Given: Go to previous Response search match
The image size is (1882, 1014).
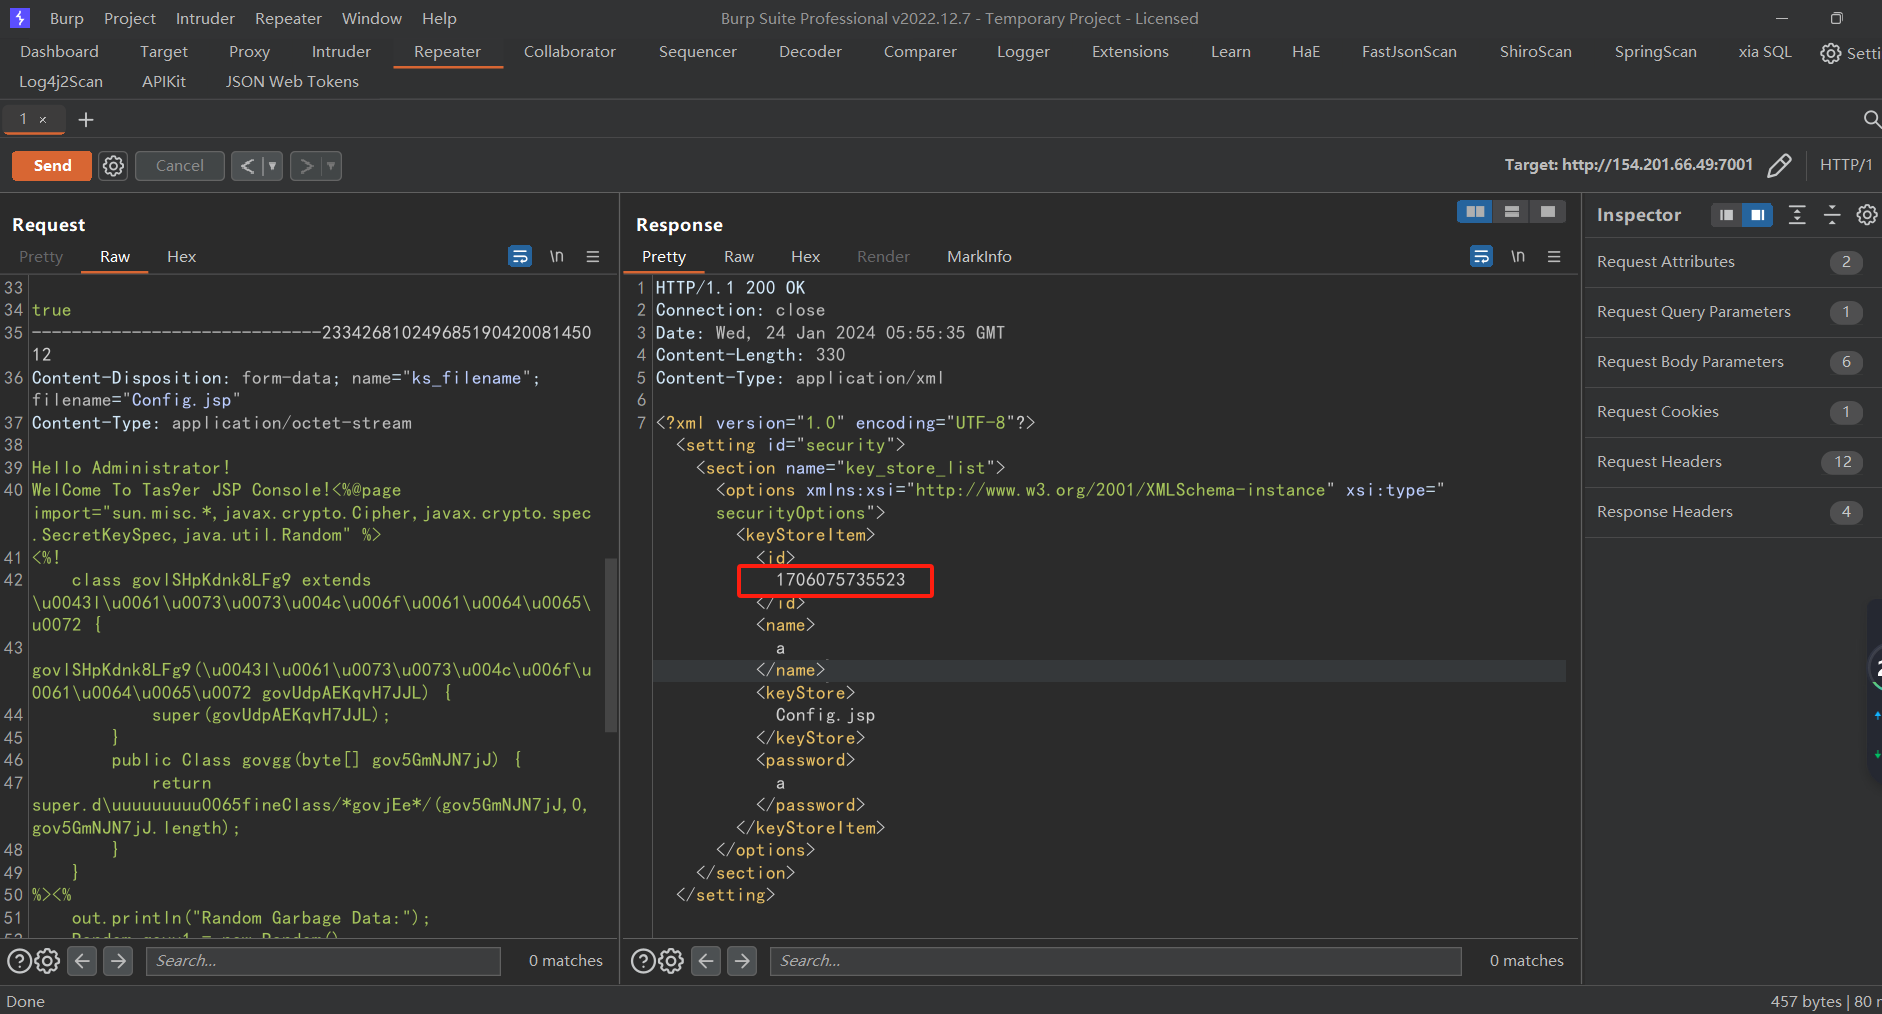Looking at the screenshot, I should [706, 961].
